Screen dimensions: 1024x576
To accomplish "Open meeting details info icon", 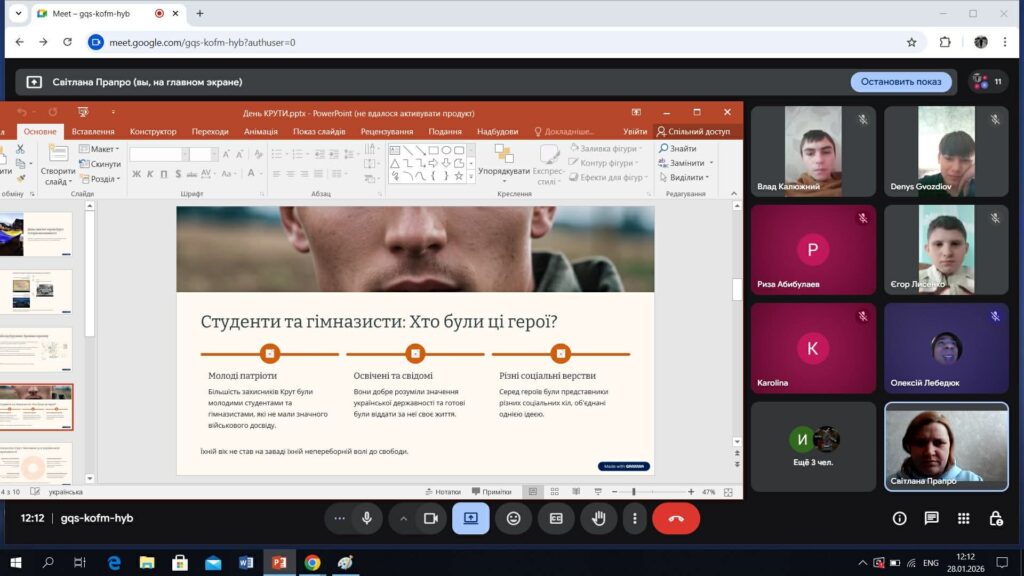I will click(899, 518).
